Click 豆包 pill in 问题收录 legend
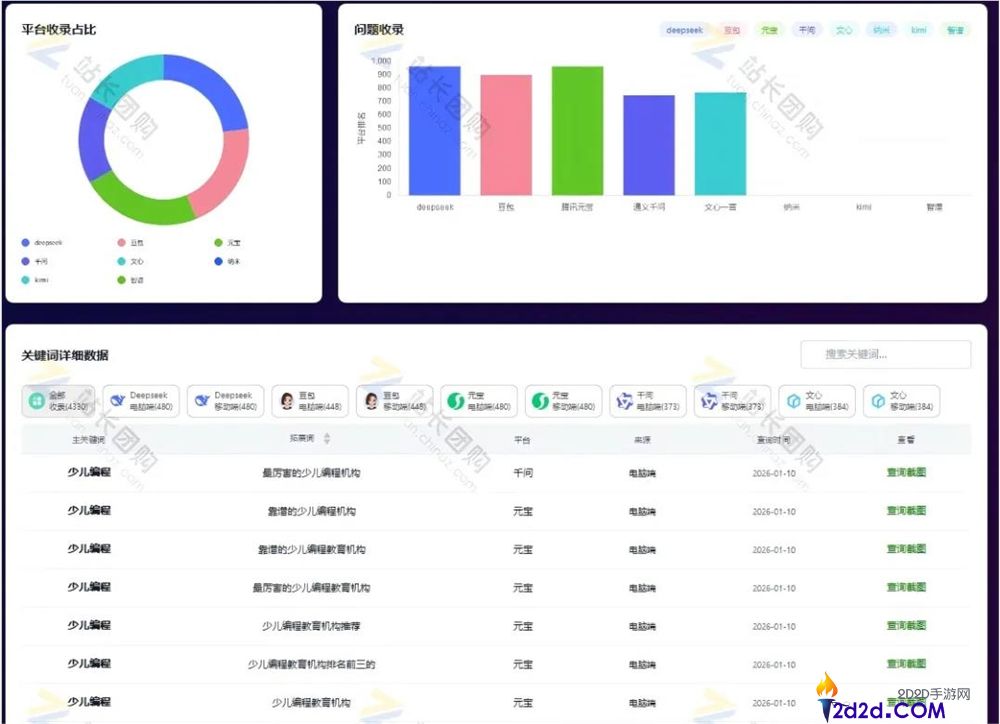This screenshot has width=1000, height=724. click(x=732, y=30)
